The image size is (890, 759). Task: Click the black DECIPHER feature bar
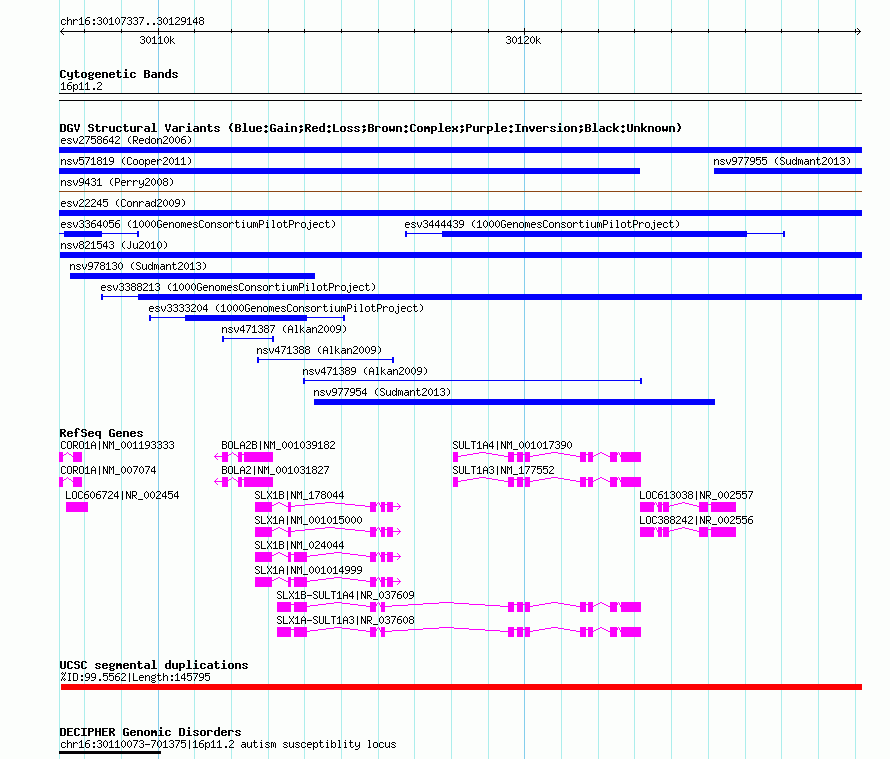[x=110, y=753]
